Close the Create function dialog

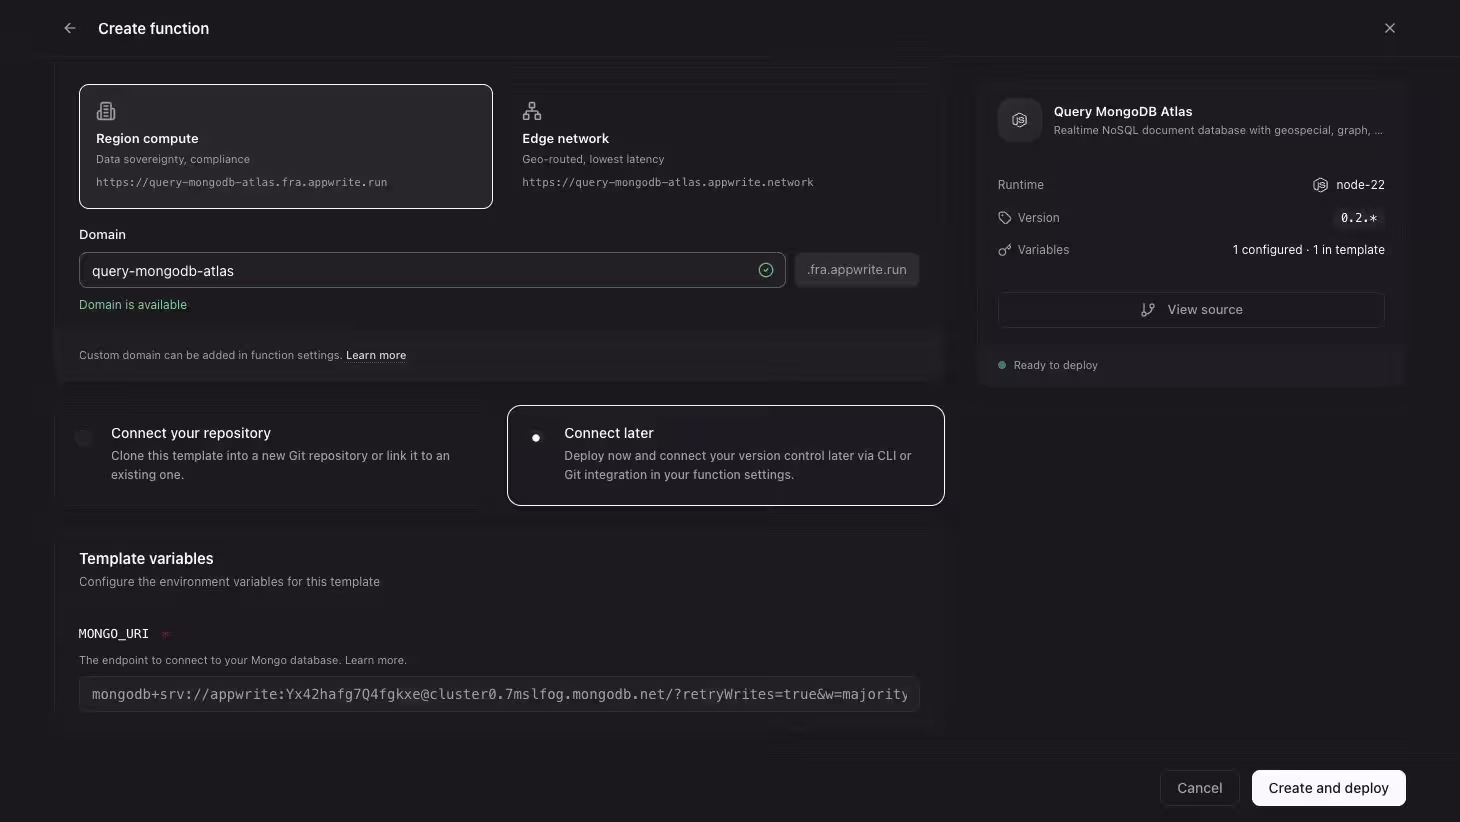(x=1390, y=28)
